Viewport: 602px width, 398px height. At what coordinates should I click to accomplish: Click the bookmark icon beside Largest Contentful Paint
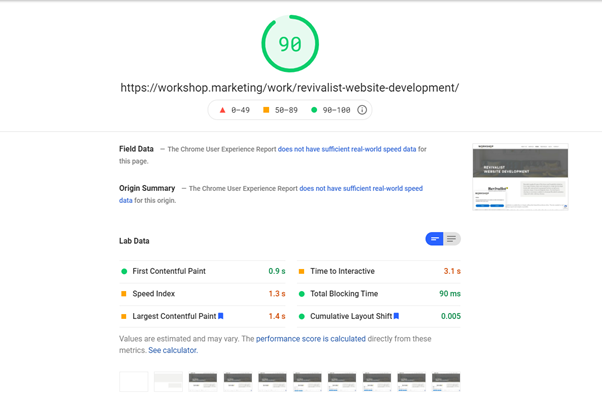[221, 316]
